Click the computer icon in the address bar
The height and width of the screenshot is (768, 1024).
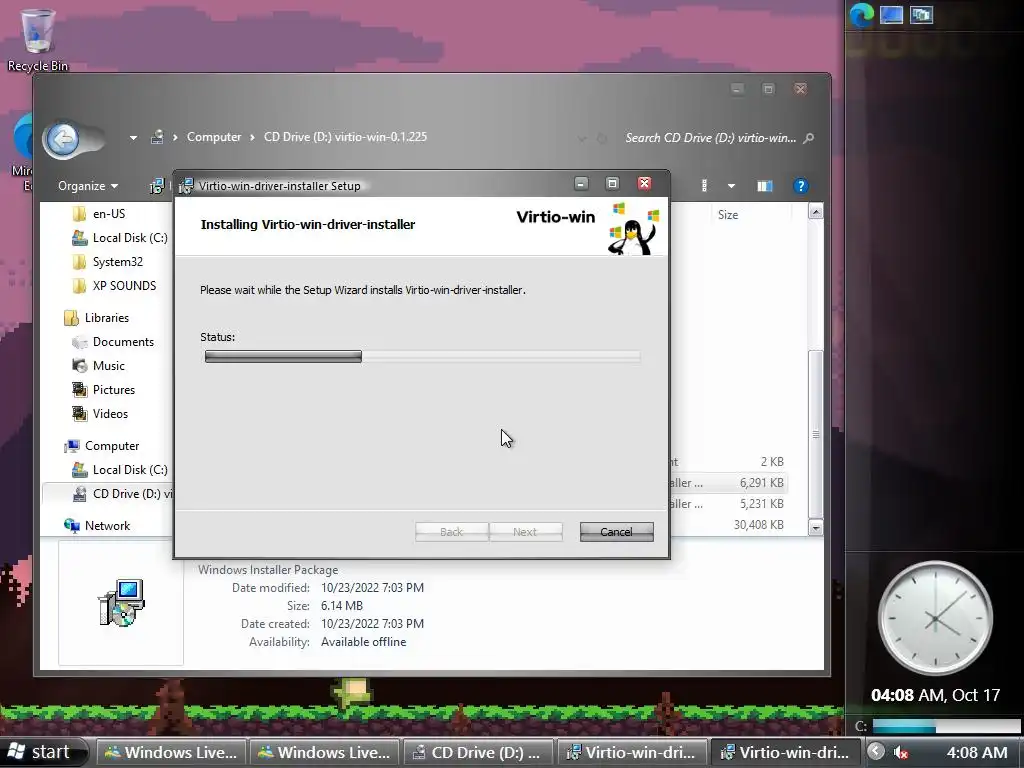coord(157,137)
